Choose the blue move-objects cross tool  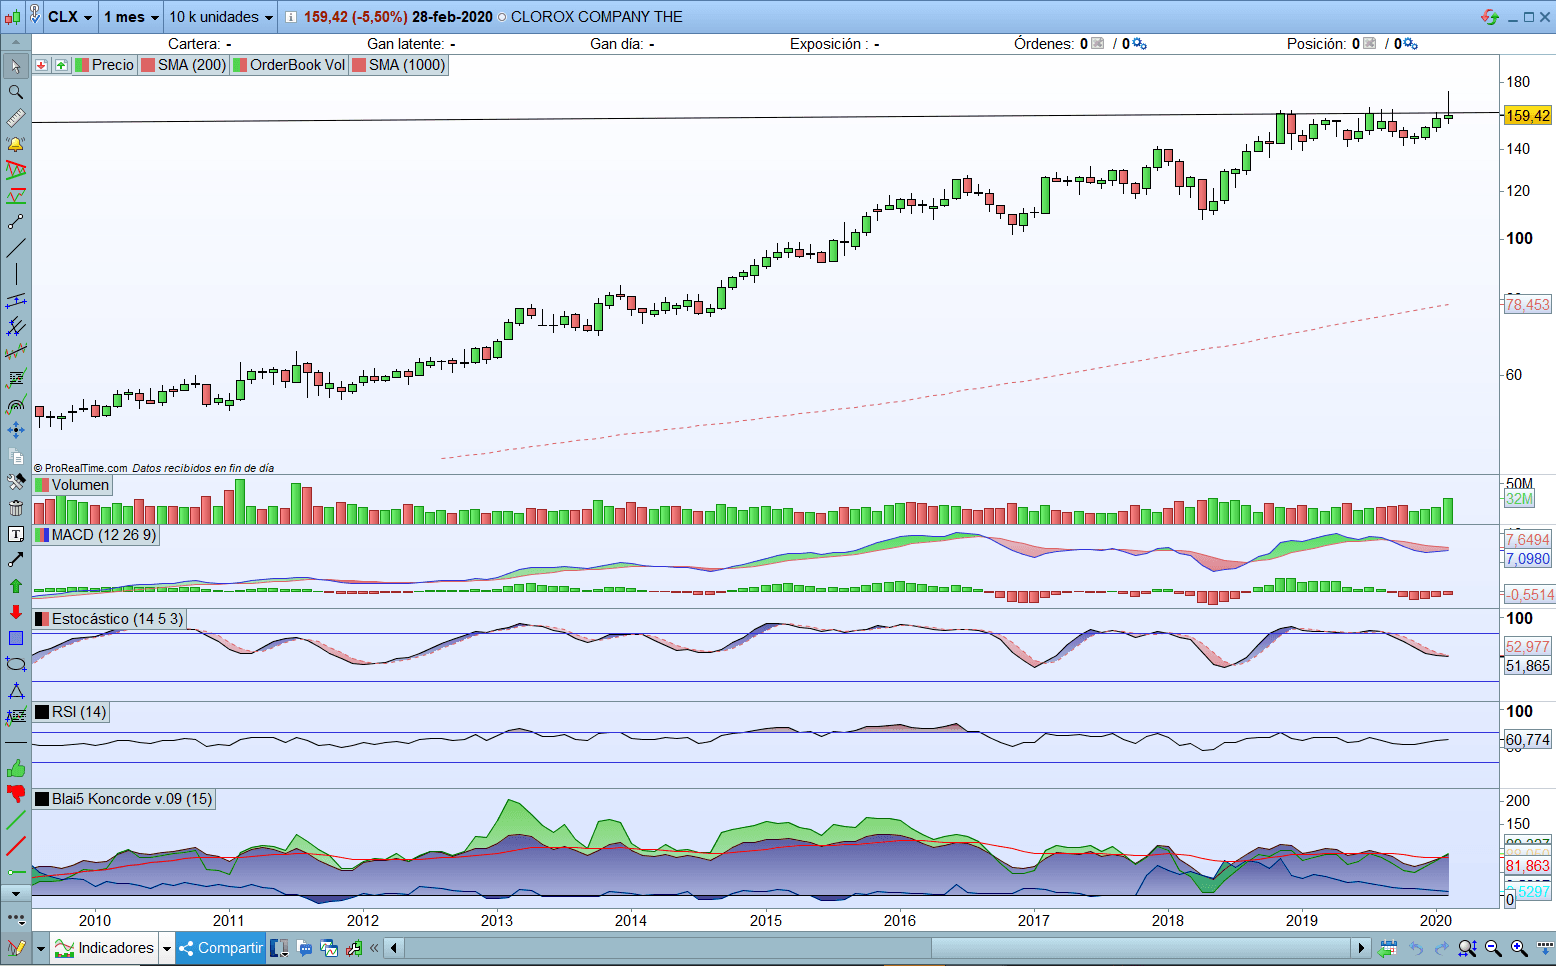(x=15, y=430)
